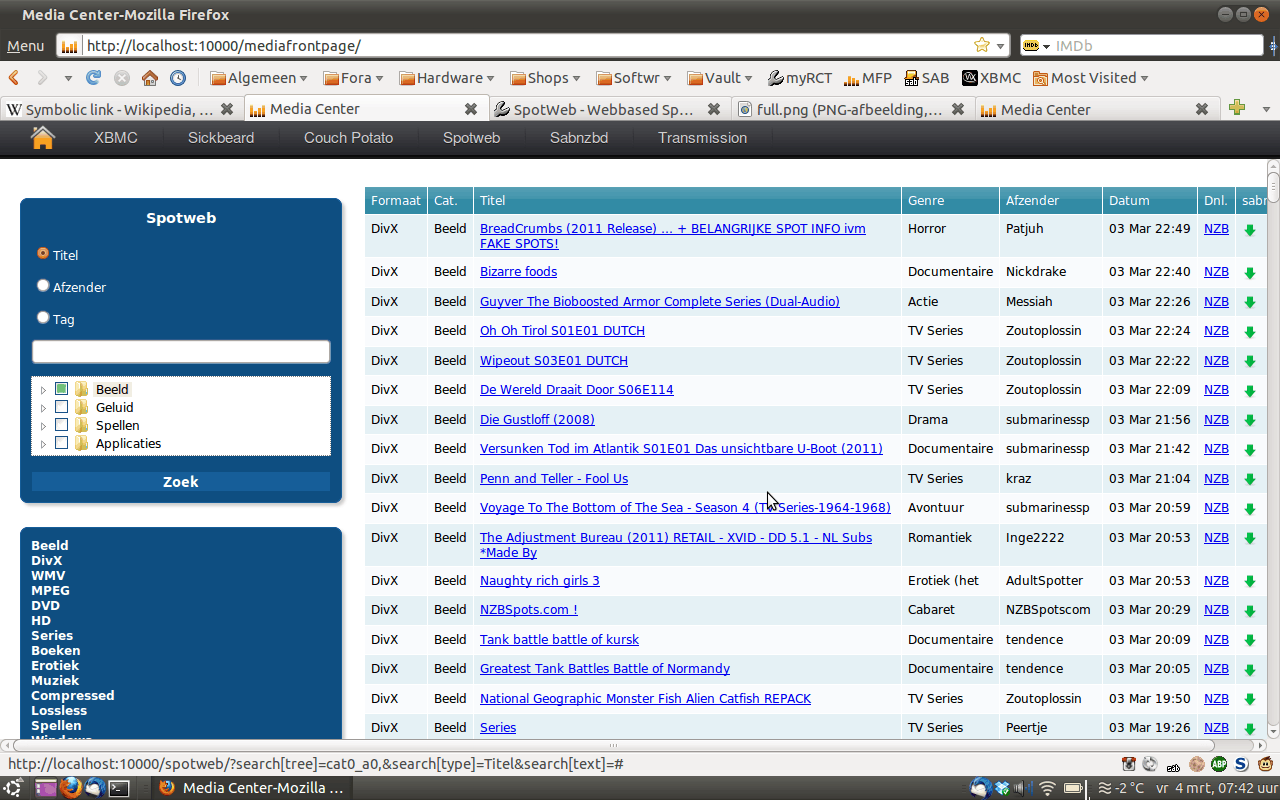1280x800 pixels.
Task: Click the vertical page scrollbar
Action: point(1273,187)
